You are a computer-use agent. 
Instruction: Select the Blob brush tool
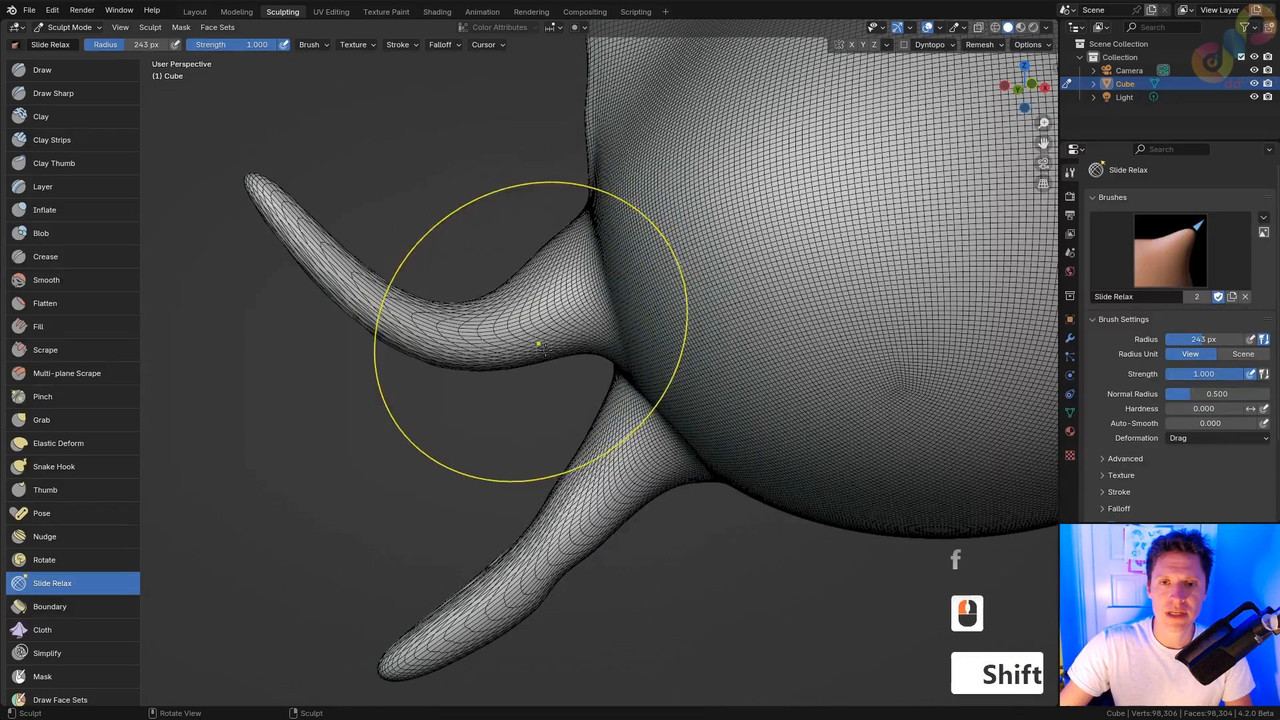tap(72, 233)
